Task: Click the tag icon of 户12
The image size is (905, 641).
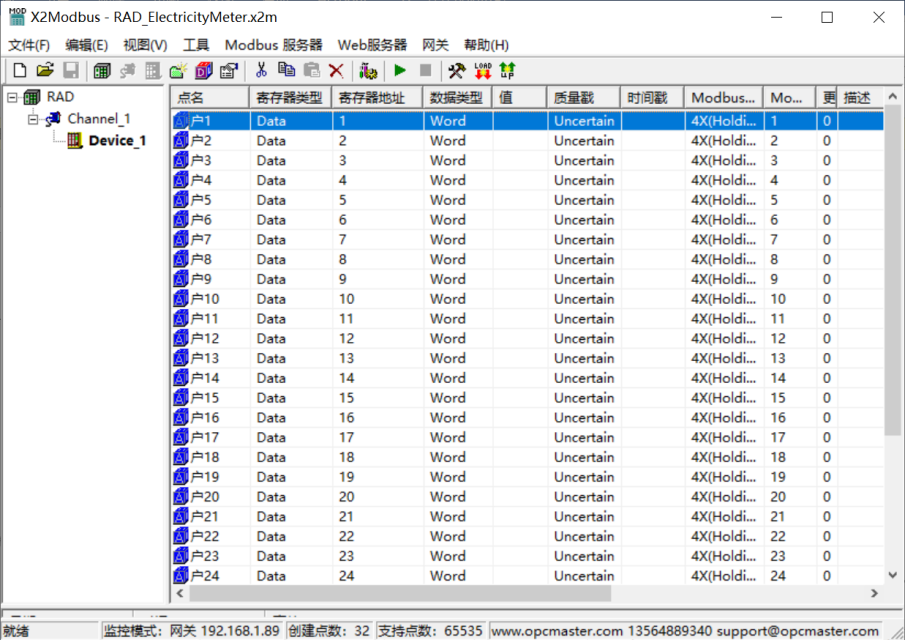Action: [181, 339]
